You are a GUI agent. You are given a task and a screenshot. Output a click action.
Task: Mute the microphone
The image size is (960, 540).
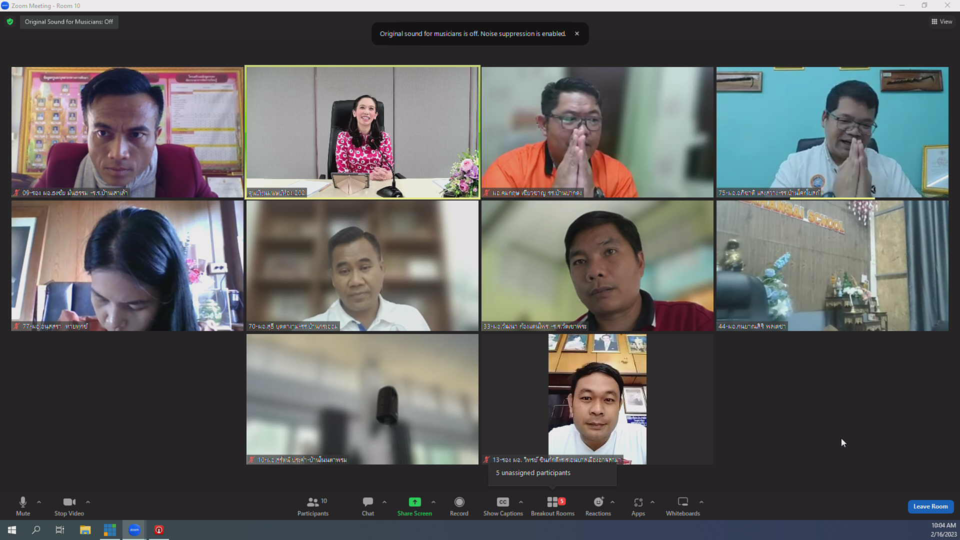[x=23, y=505]
